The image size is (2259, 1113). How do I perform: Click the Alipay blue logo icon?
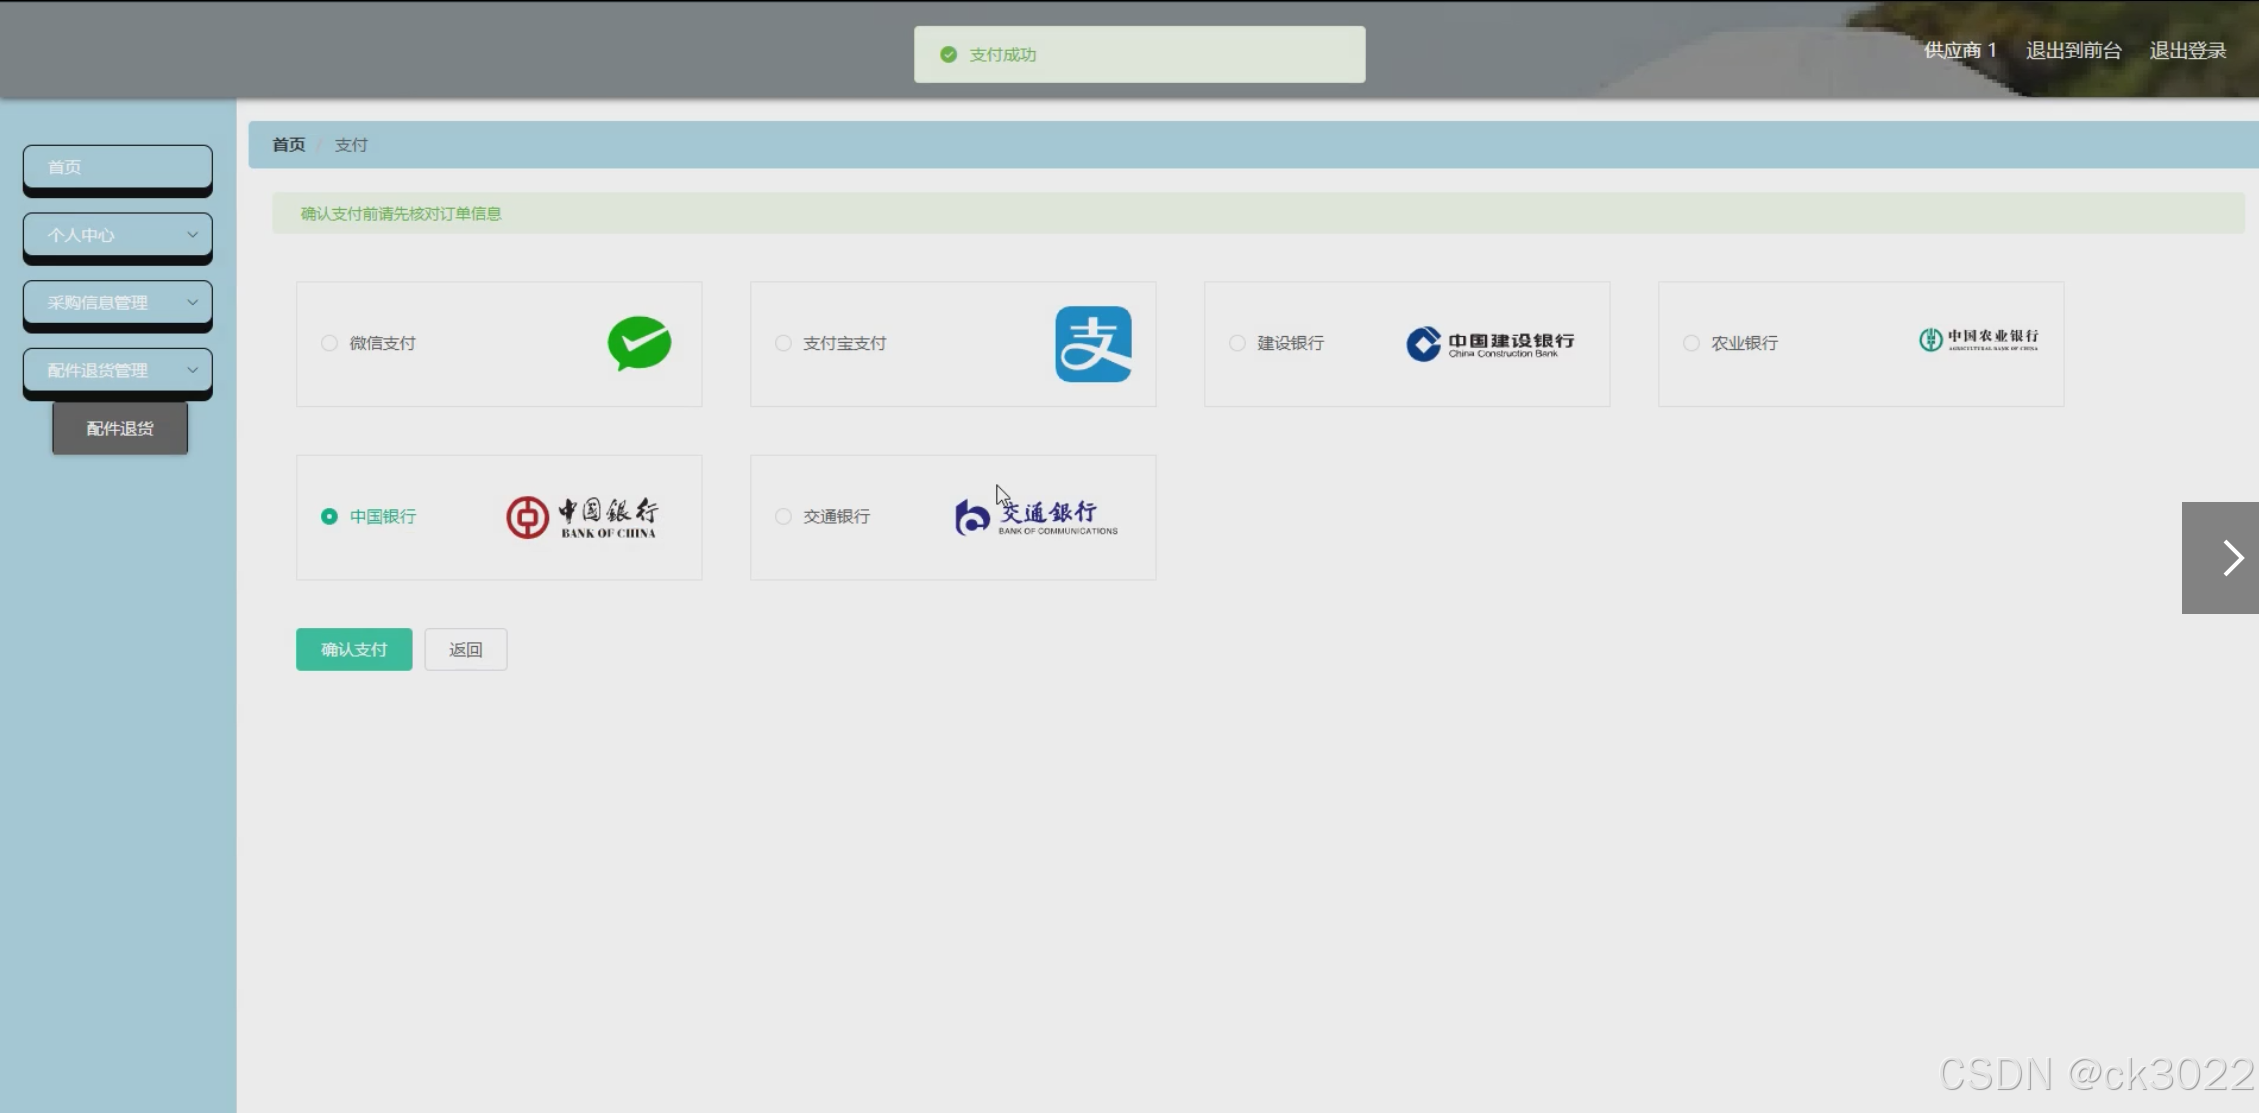pyautogui.click(x=1093, y=344)
